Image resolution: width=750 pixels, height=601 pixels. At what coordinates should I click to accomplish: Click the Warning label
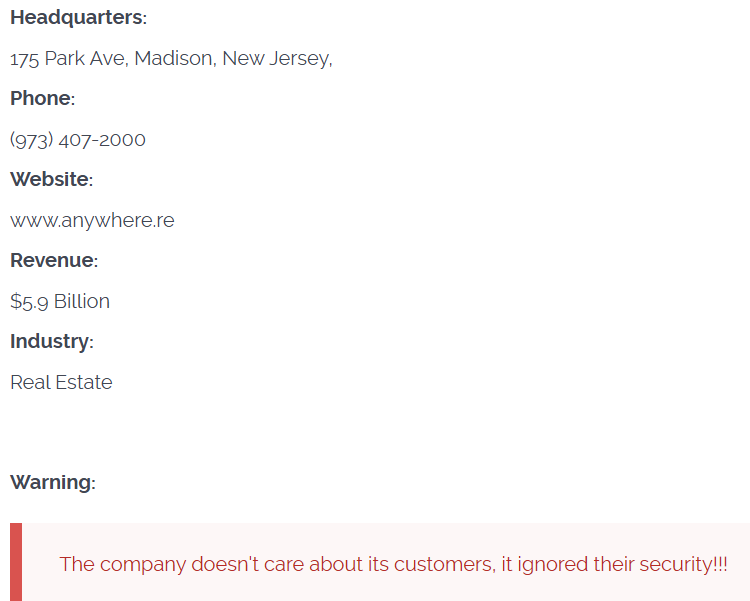(51, 483)
